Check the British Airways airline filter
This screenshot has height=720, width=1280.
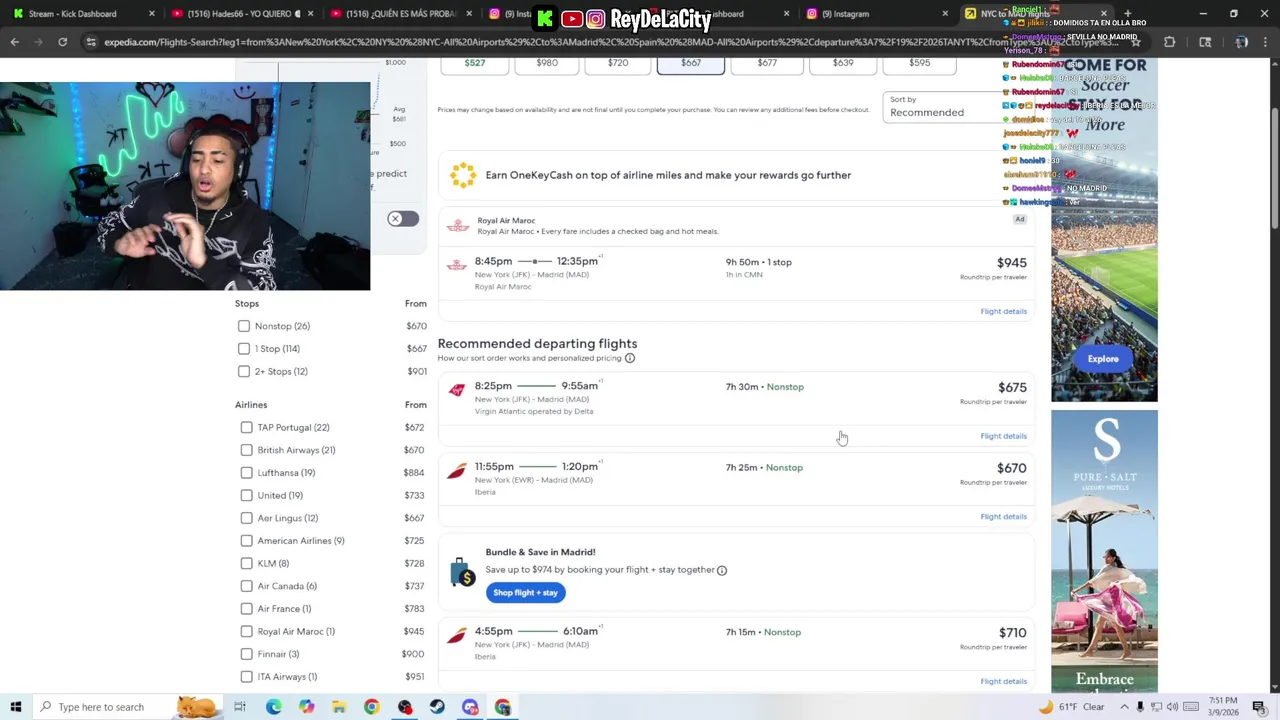pyautogui.click(x=247, y=450)
